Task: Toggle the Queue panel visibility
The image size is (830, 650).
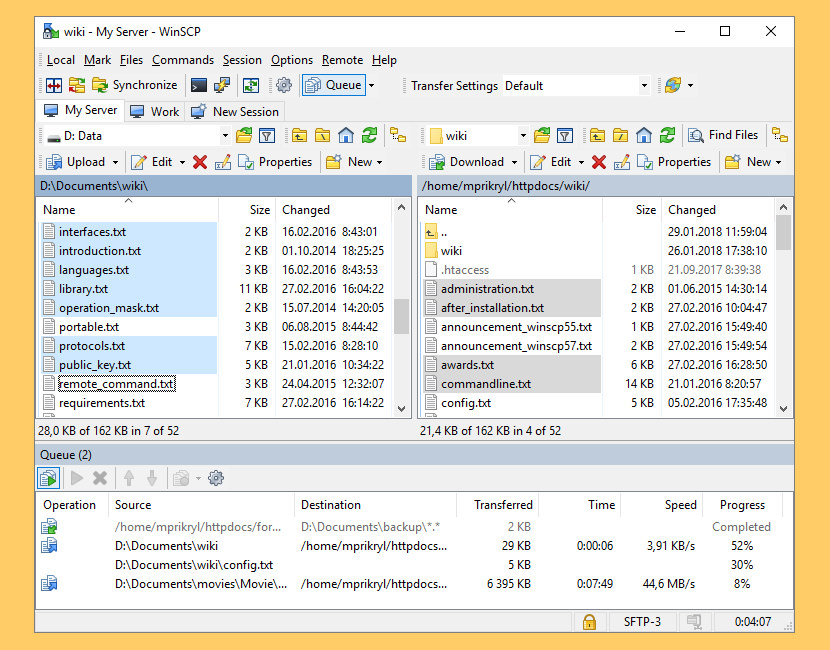Action: (x=335, y=86)
